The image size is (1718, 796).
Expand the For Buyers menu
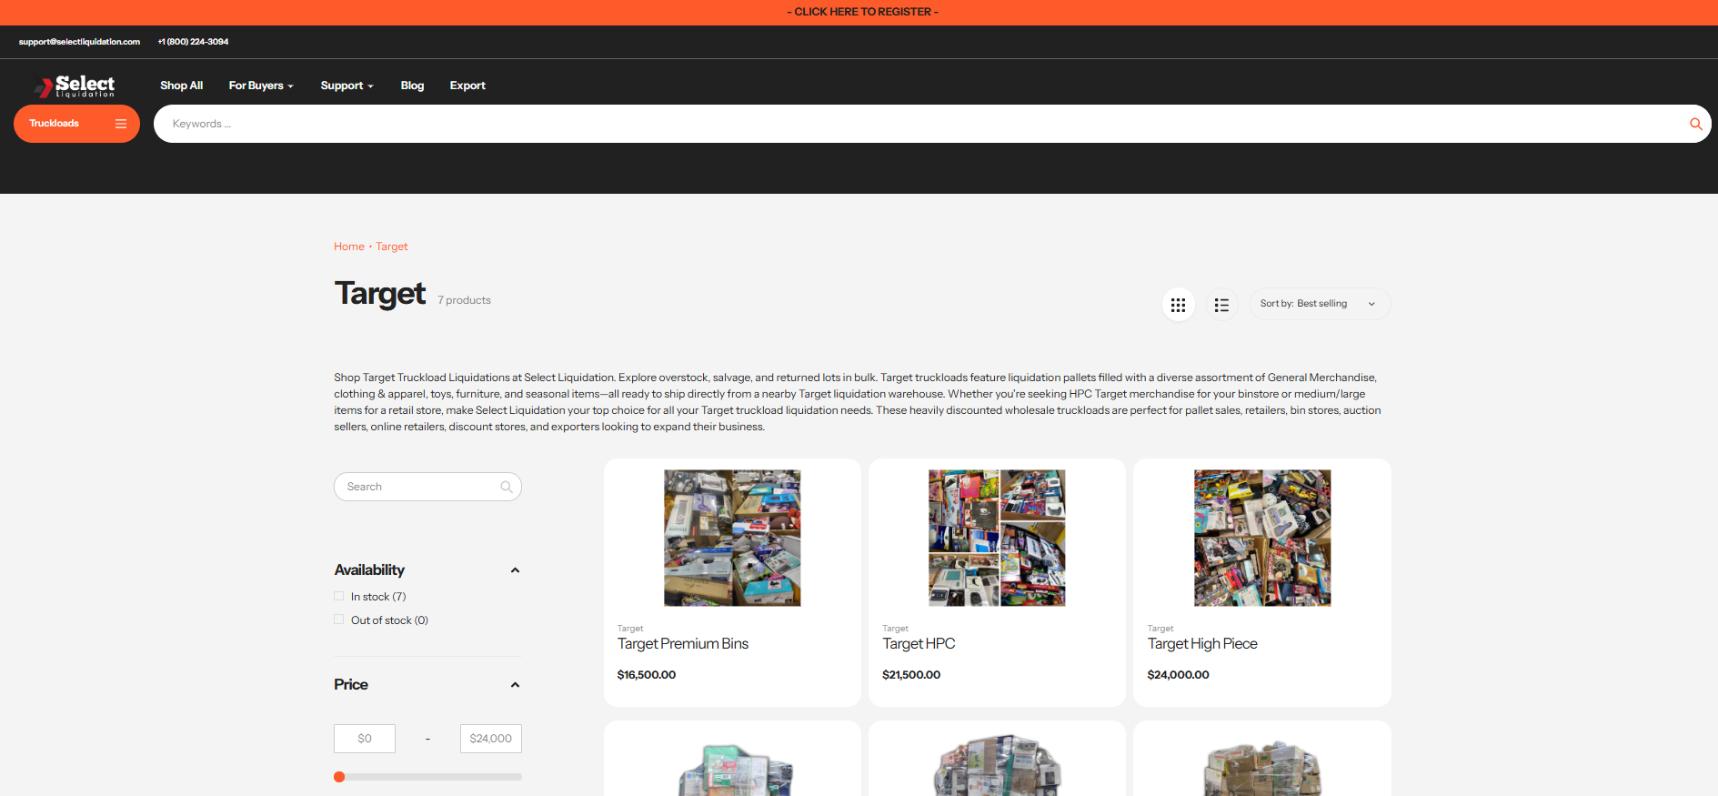[x=261, y=86]
